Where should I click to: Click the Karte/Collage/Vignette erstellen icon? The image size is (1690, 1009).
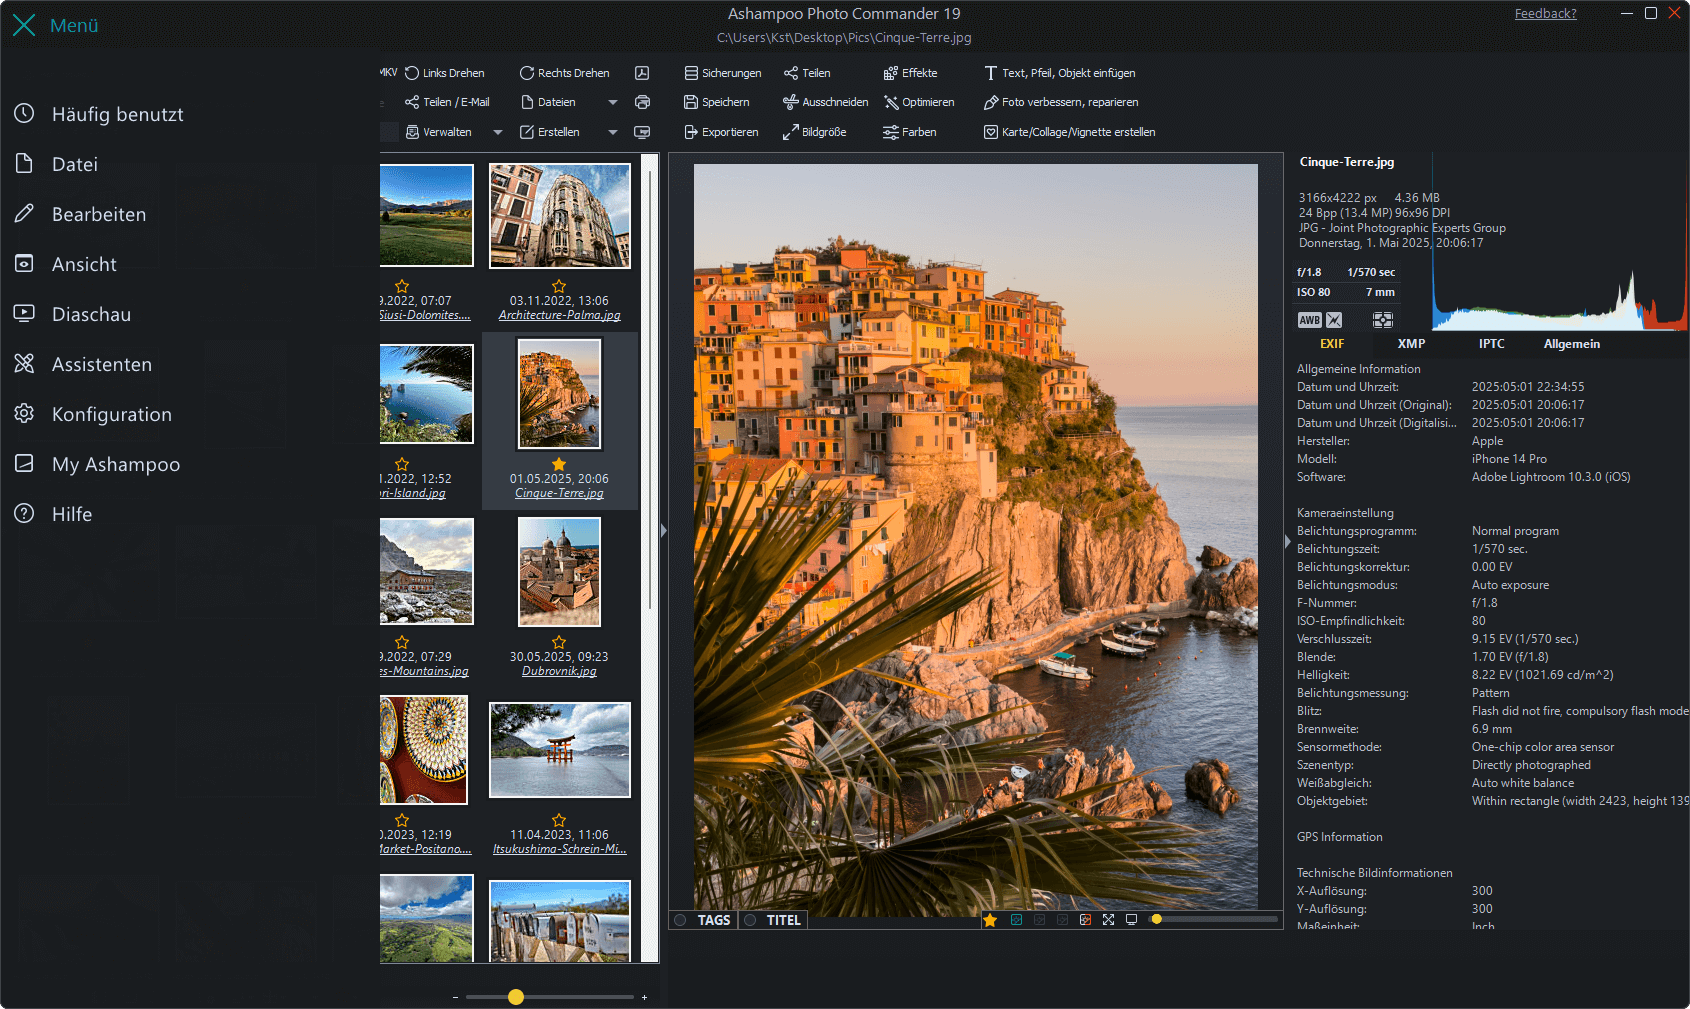pos(1069,131)
